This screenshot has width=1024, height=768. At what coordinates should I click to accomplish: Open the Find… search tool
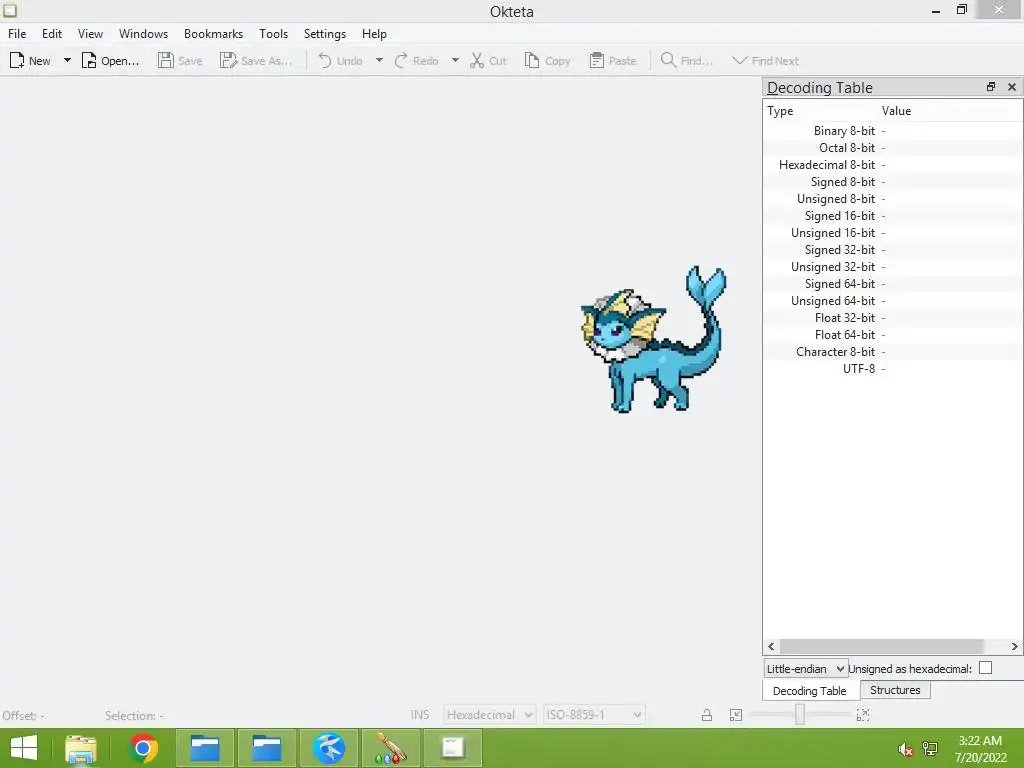coord(686,61)
